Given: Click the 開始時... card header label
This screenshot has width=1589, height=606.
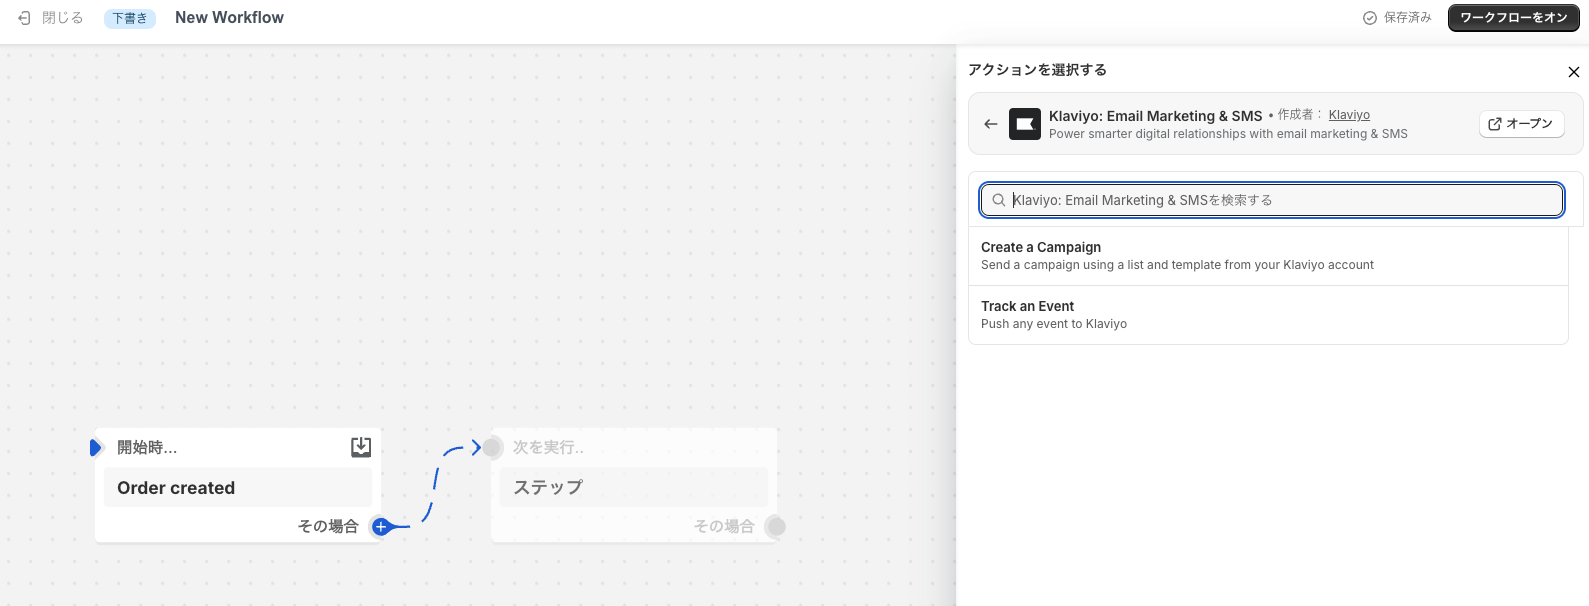Looking at the screenshot, I should coord(147,447).
